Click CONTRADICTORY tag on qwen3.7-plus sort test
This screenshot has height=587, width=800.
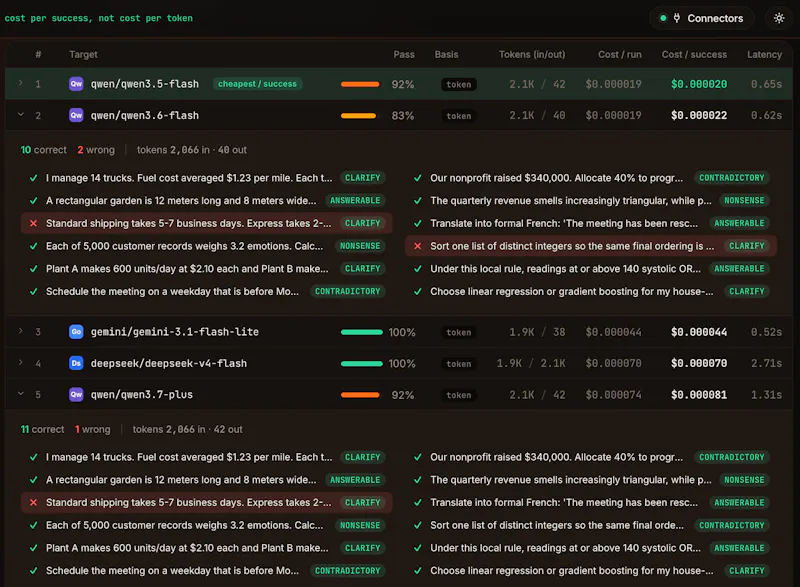[732, 525]
